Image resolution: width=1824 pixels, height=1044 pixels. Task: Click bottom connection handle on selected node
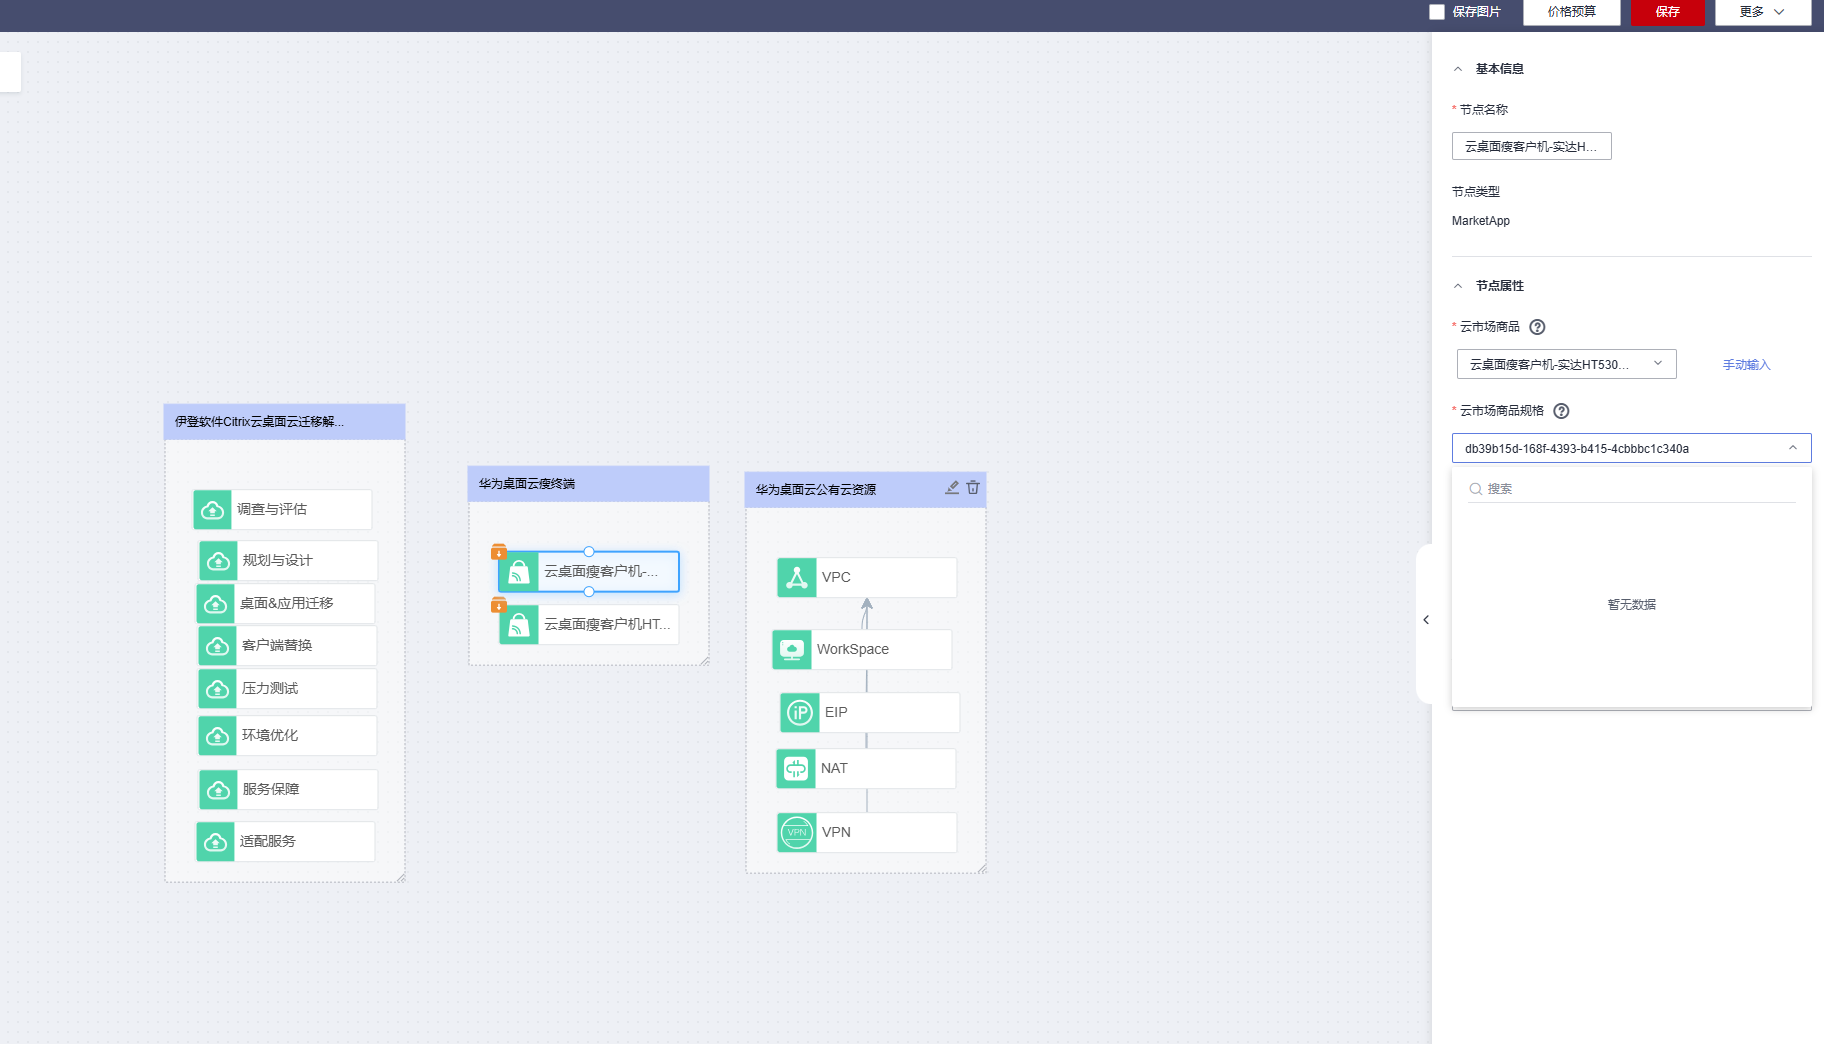(x=589, y=592)
